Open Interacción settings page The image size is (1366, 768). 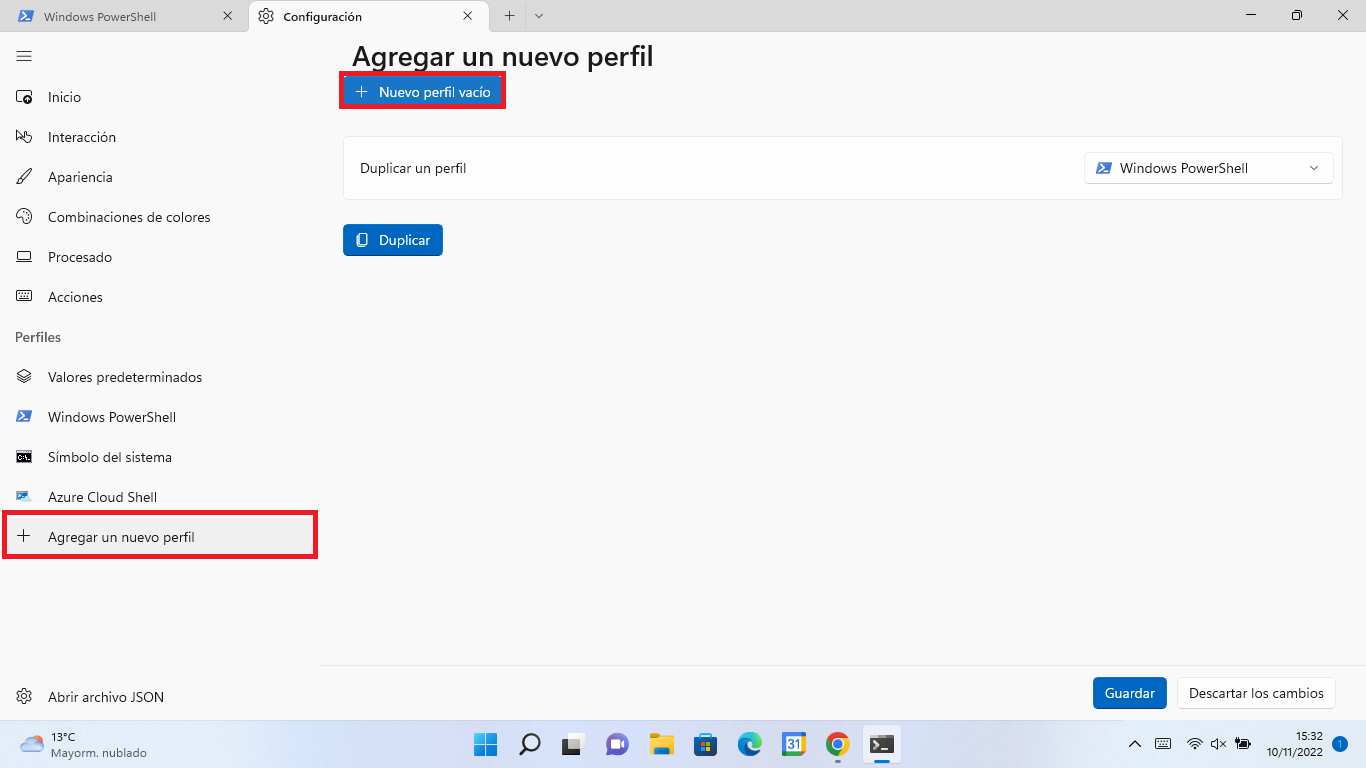(160, 137)
